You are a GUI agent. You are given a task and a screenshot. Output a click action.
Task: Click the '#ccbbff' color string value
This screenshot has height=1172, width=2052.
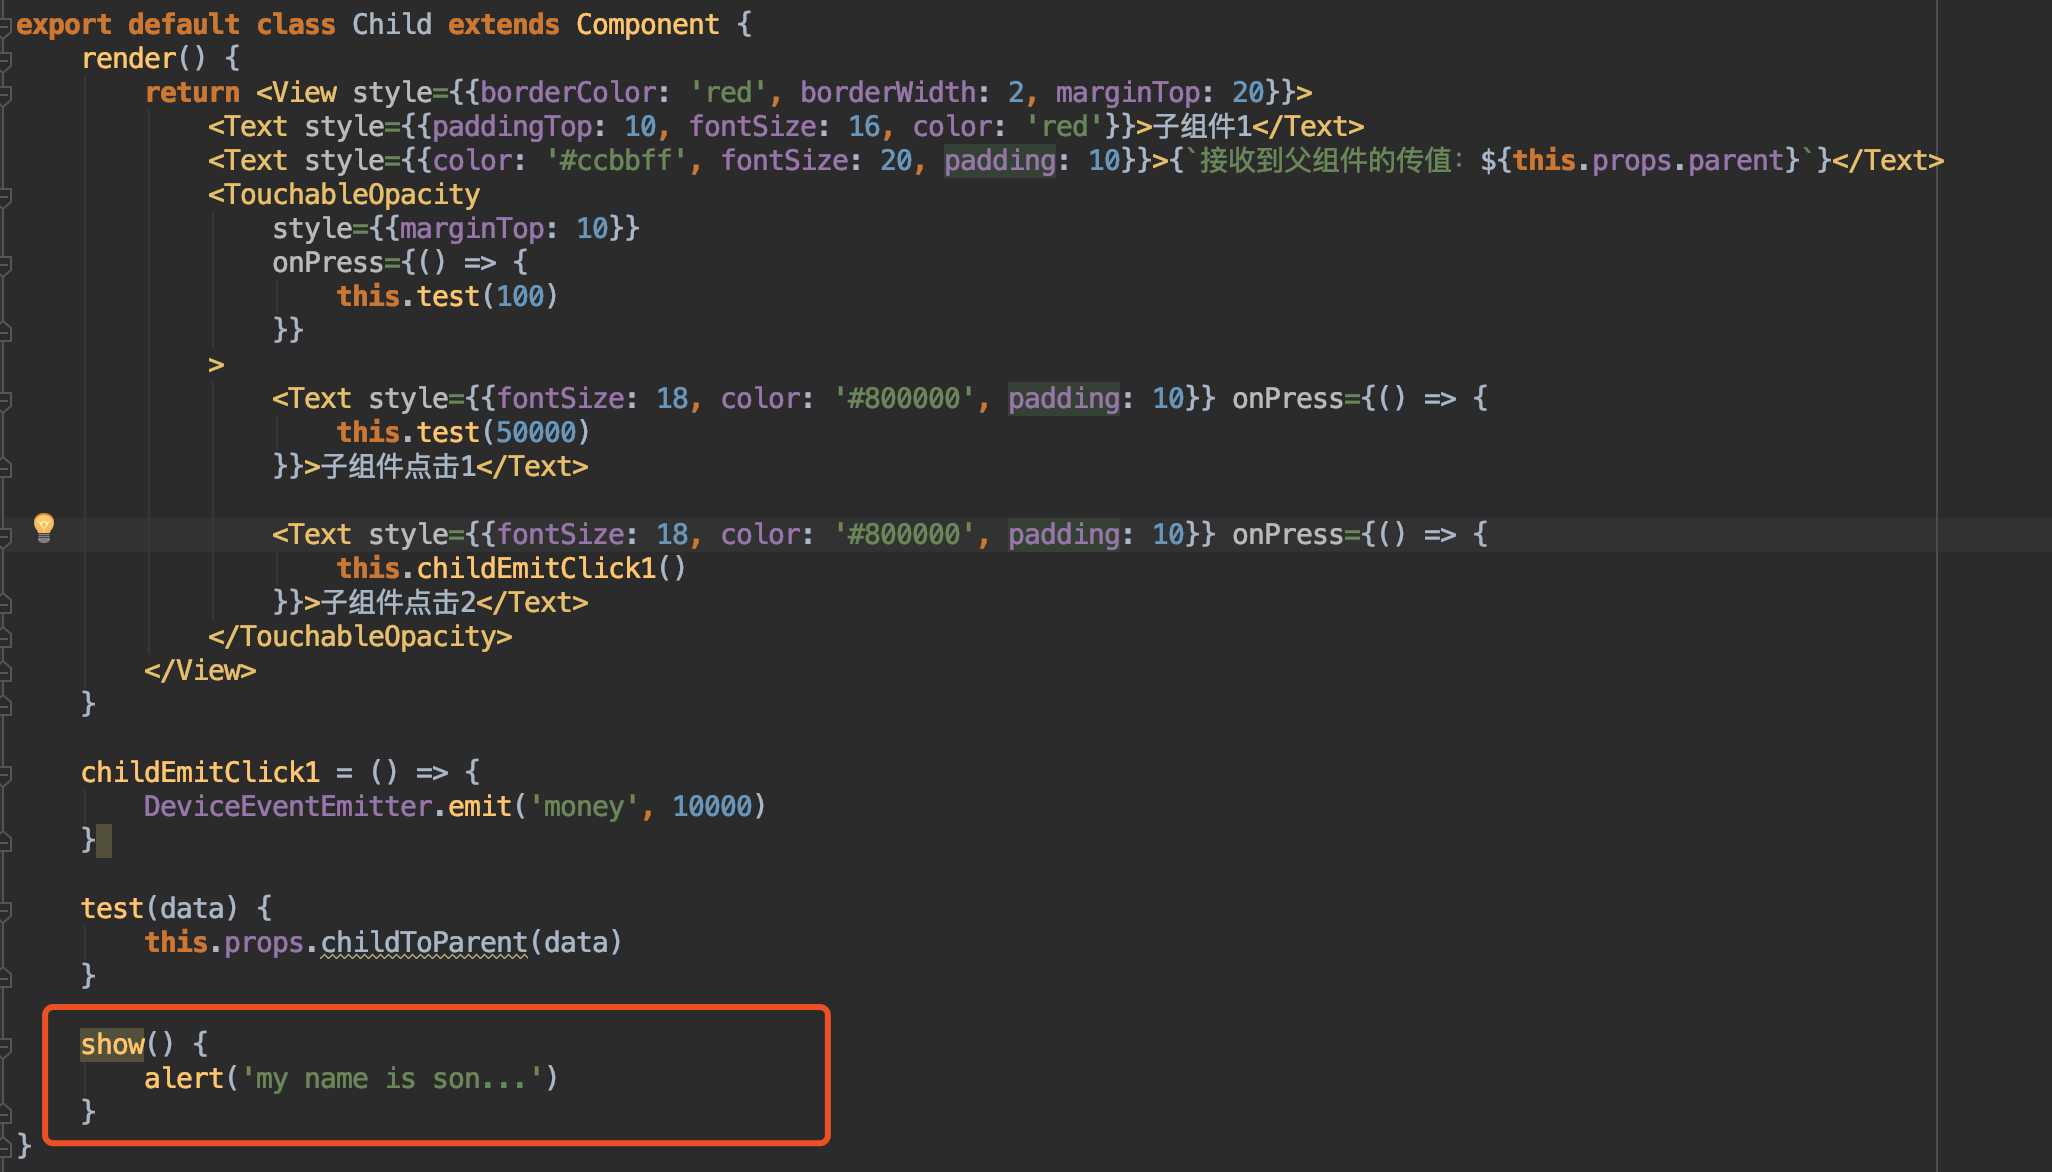pos(617,160)
